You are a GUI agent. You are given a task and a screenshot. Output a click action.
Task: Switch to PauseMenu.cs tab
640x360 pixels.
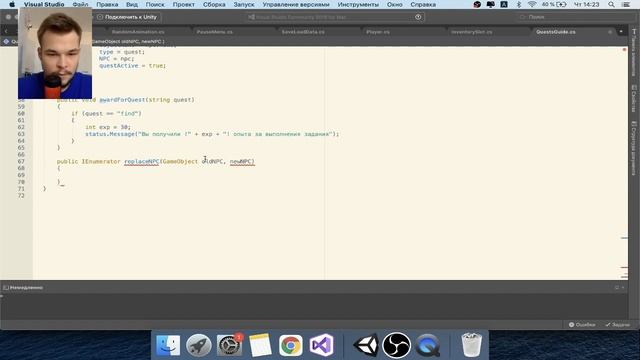214,32
